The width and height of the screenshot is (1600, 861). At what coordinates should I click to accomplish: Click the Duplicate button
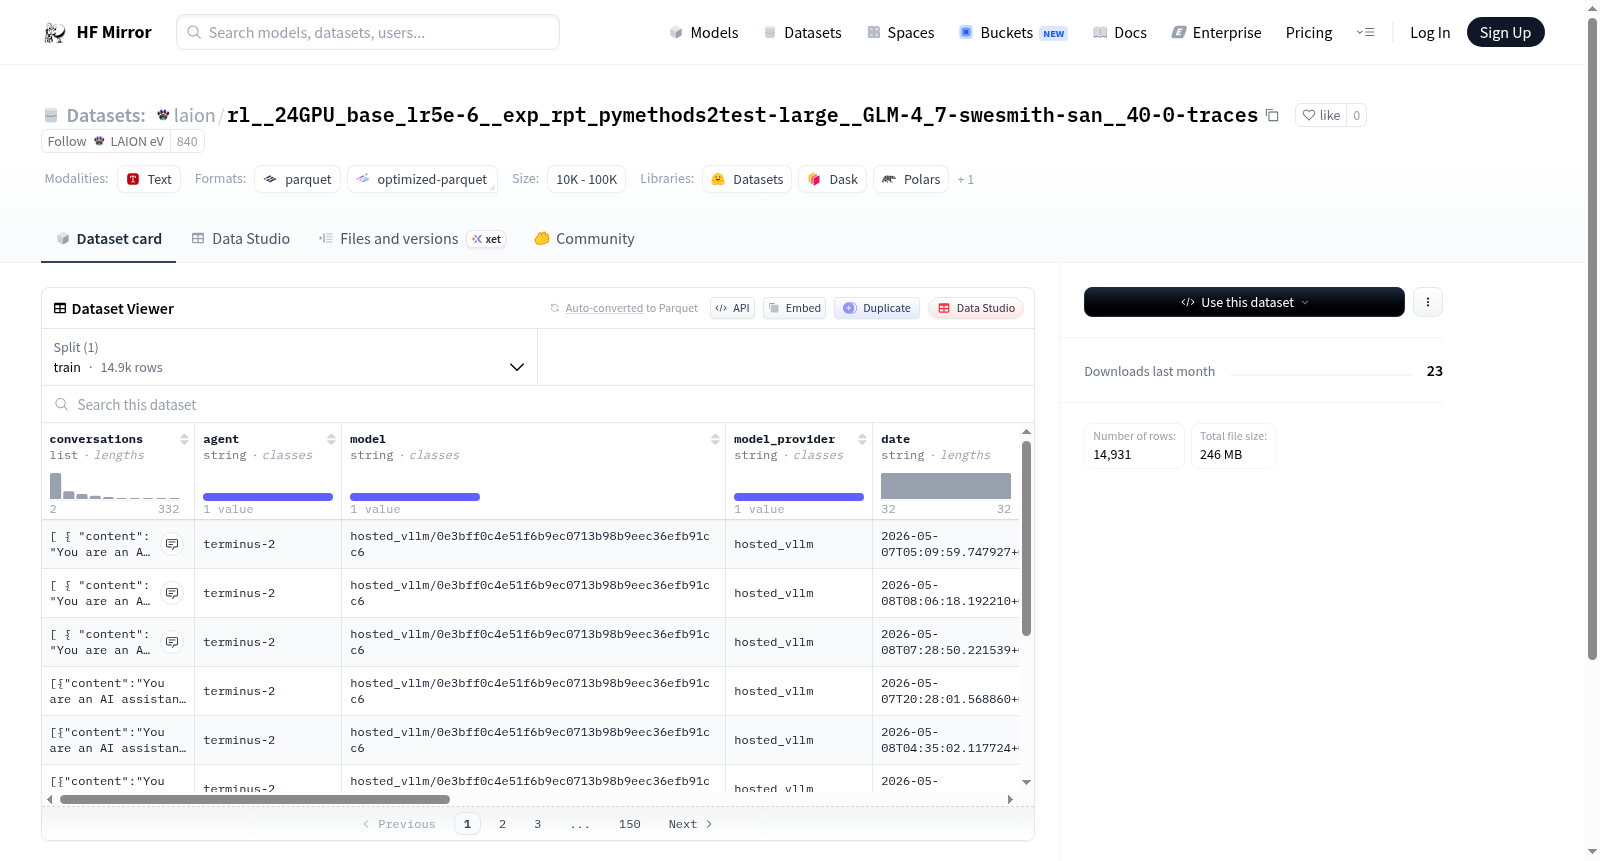click(877, 308)
